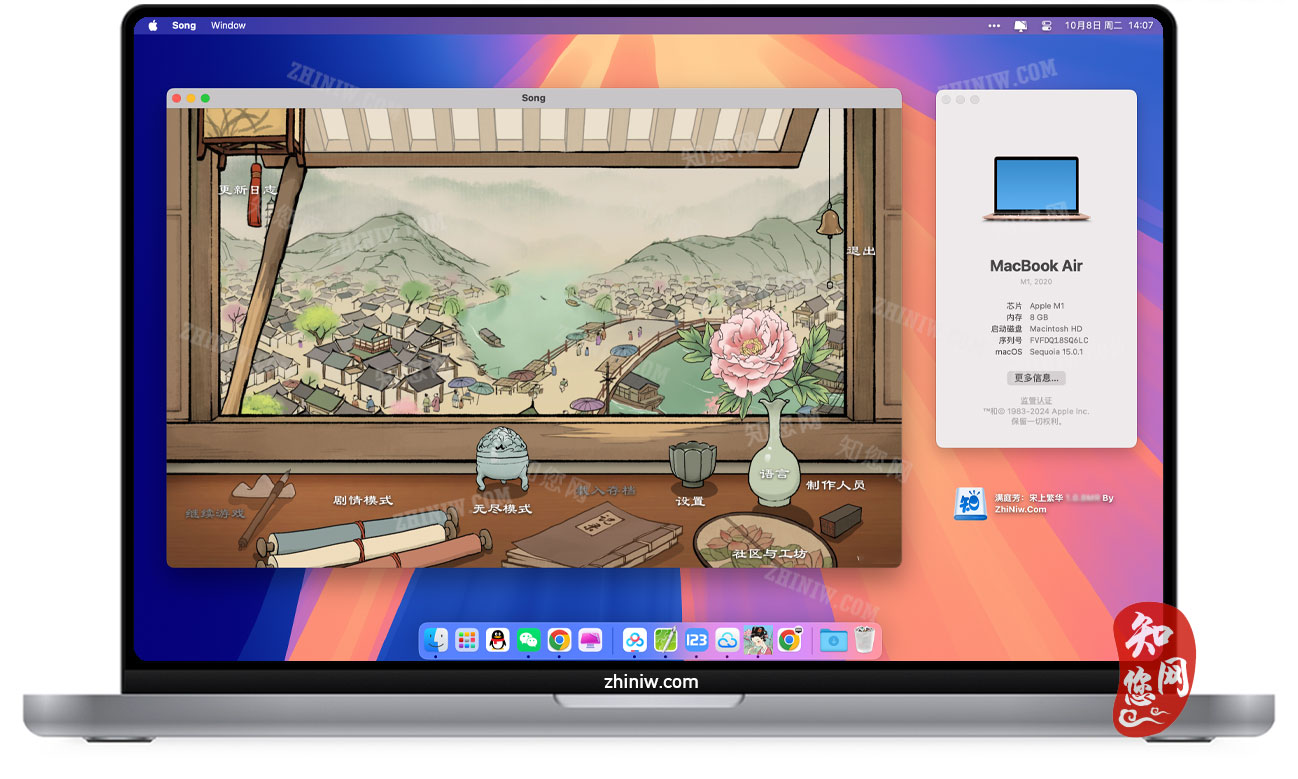Open green map-and-pen app in Dock
This screenshot has width=1298, height=779.
(665, 640)
